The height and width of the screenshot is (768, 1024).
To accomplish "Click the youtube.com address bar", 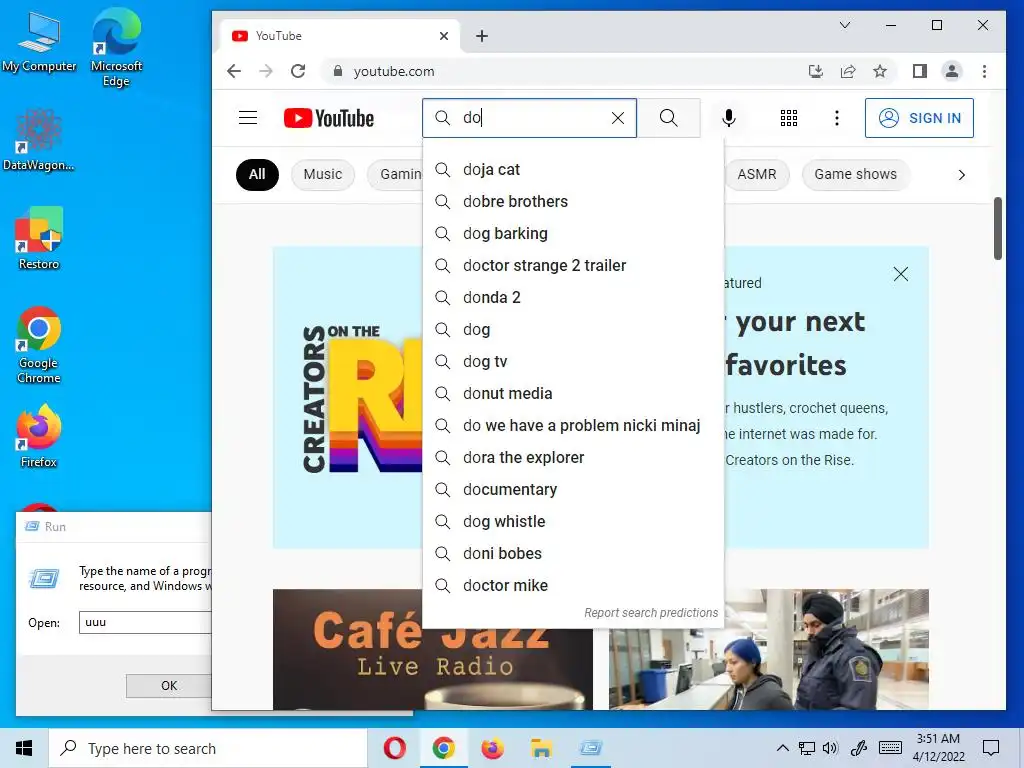I will [562, 71].
